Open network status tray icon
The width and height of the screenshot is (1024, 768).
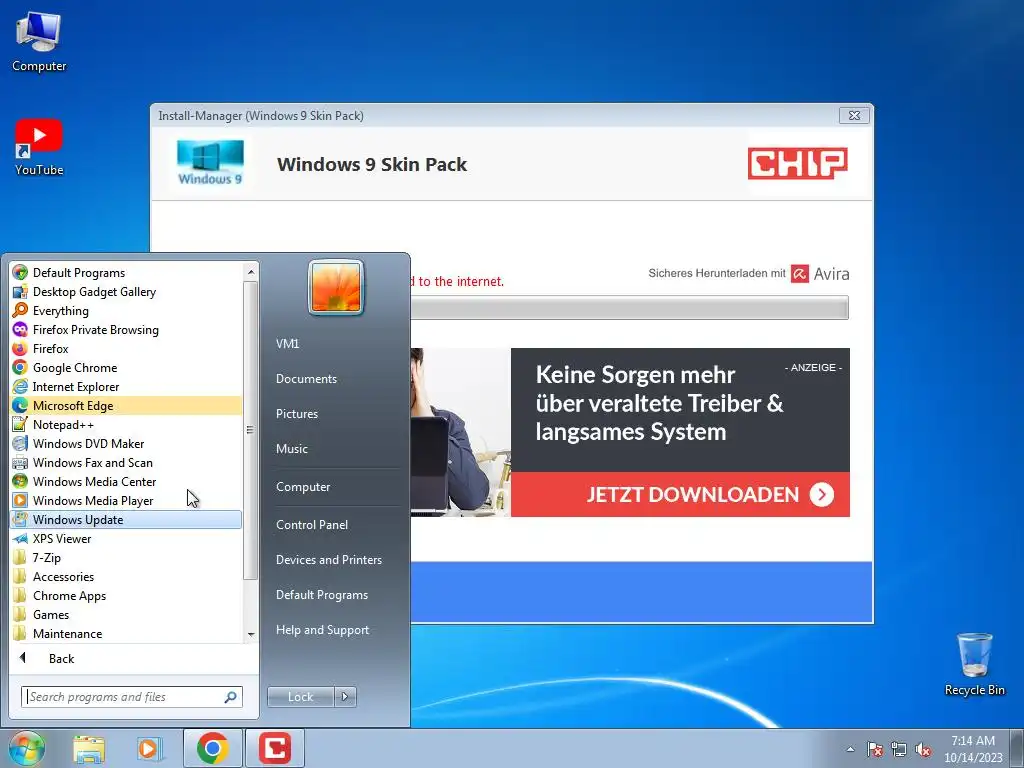click(899, 749)
